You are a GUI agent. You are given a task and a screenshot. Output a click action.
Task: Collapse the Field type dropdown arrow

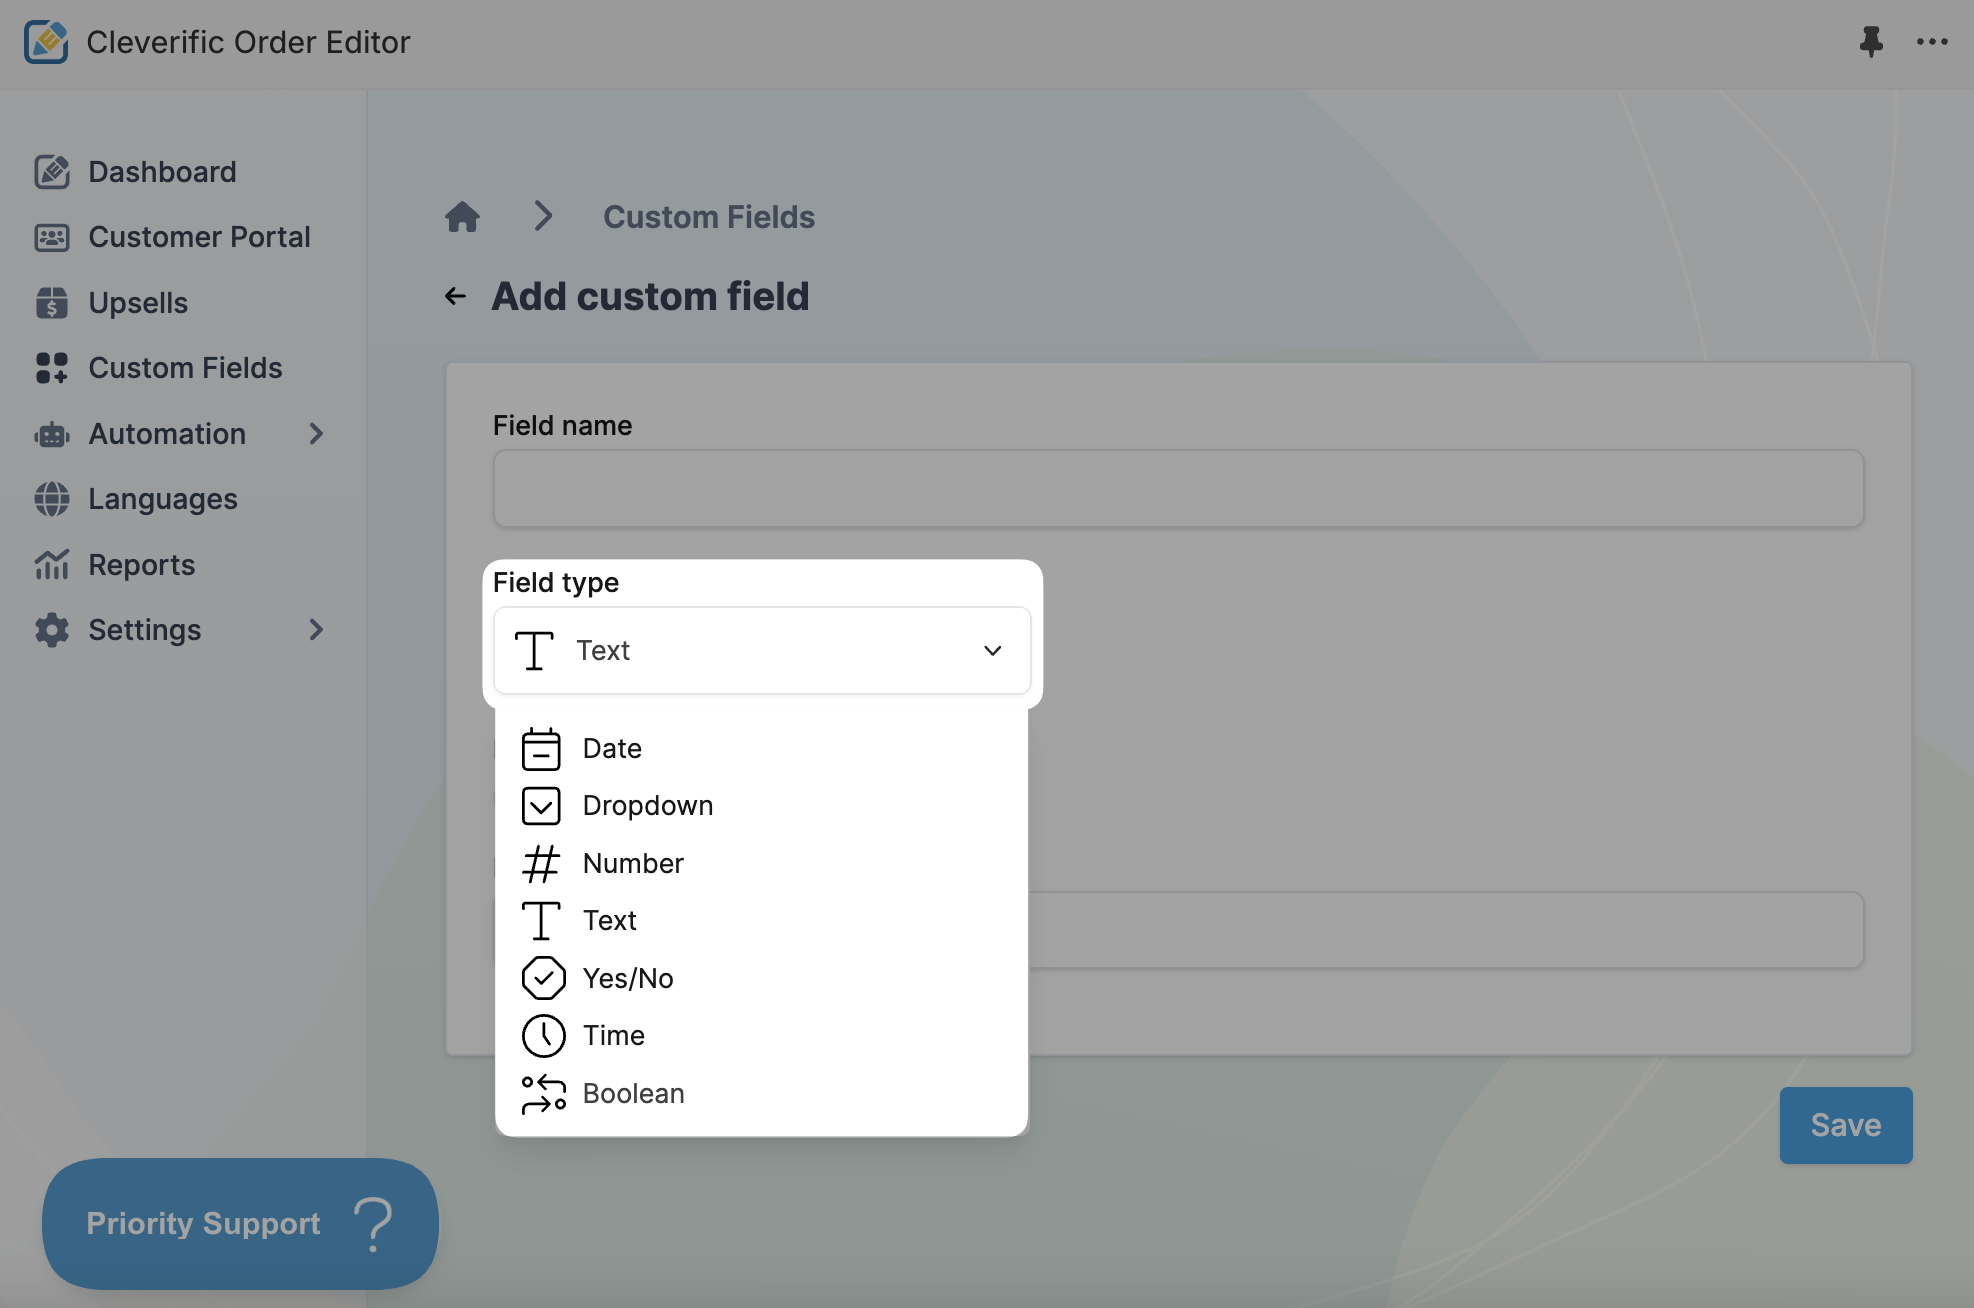coord(992,651)
